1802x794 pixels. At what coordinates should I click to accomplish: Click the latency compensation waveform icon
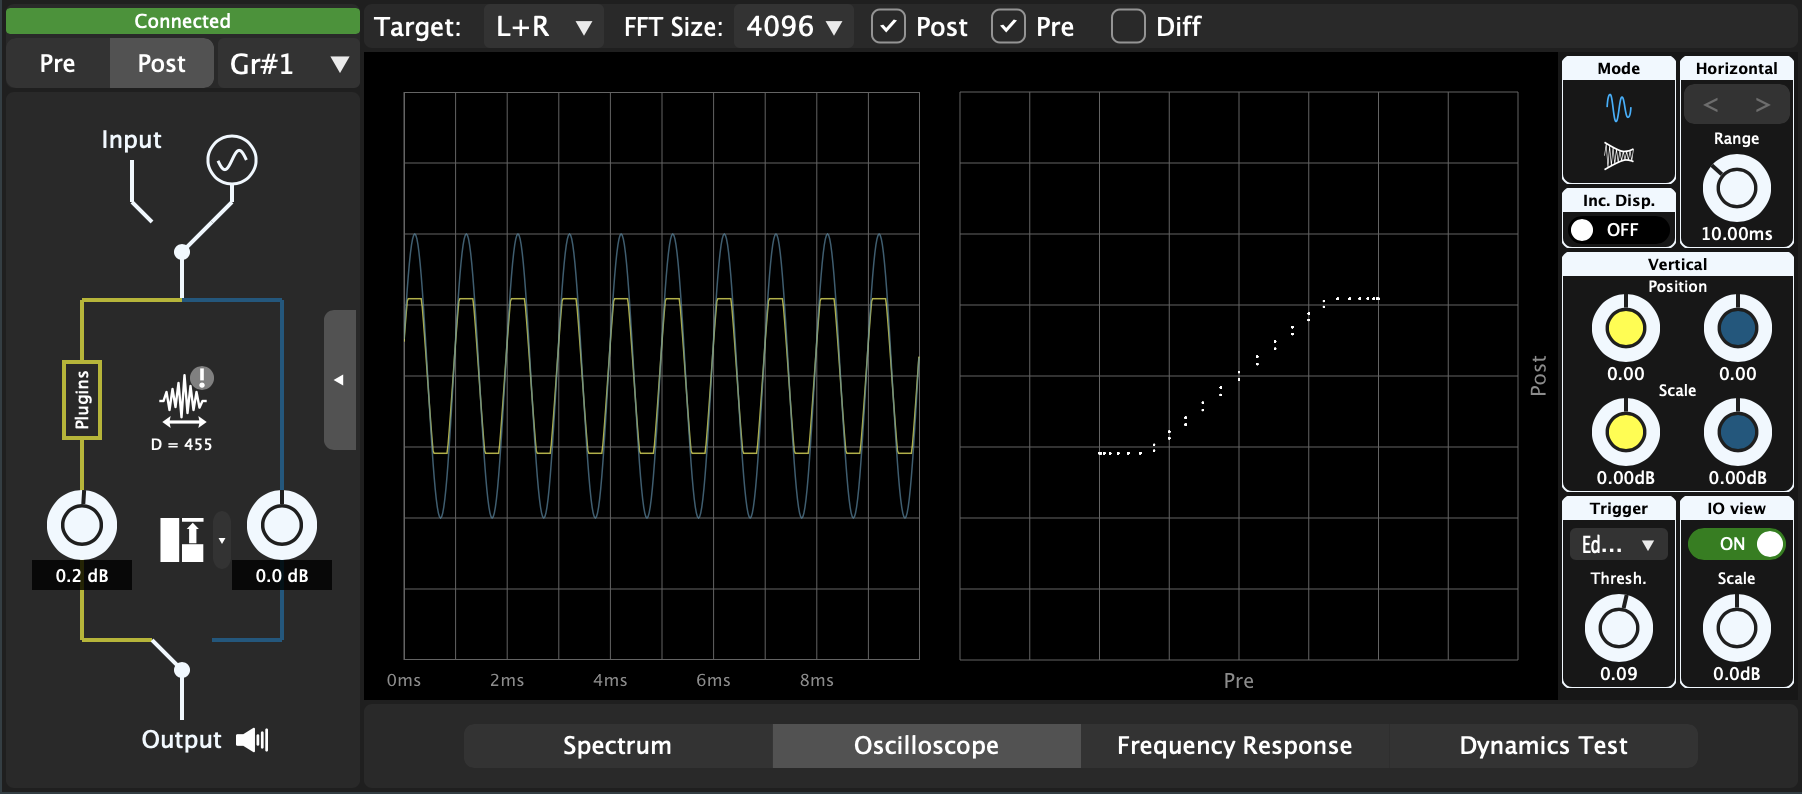[x=183, y=399]
